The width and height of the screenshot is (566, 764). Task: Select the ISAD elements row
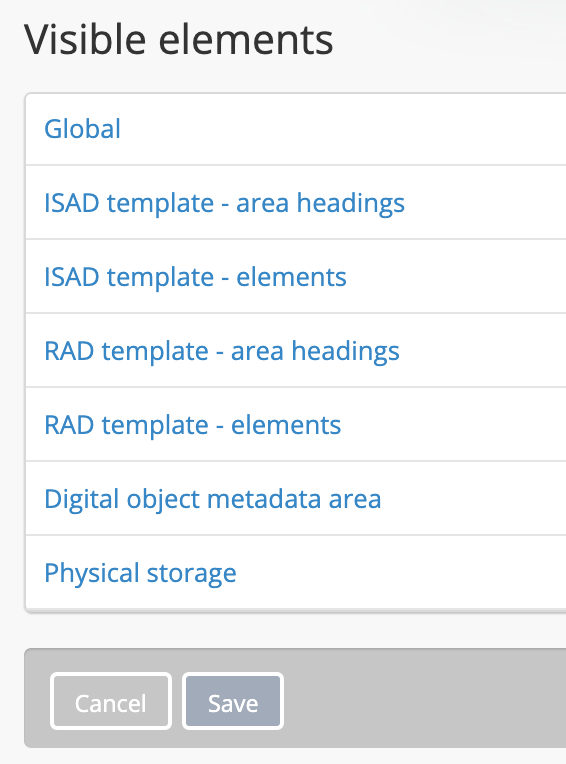click(x=296, y=276)
